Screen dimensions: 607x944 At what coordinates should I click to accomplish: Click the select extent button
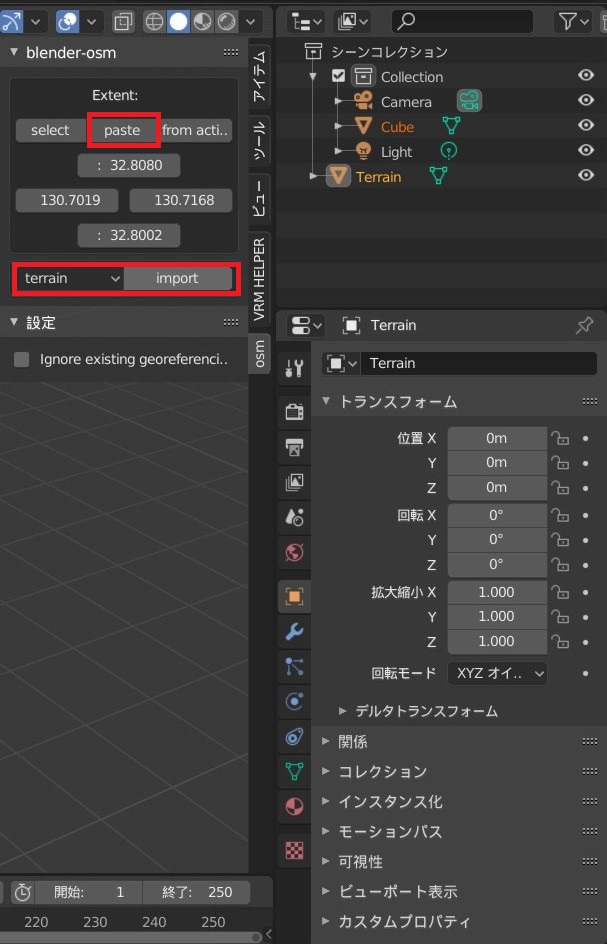(x=51, y=130)
